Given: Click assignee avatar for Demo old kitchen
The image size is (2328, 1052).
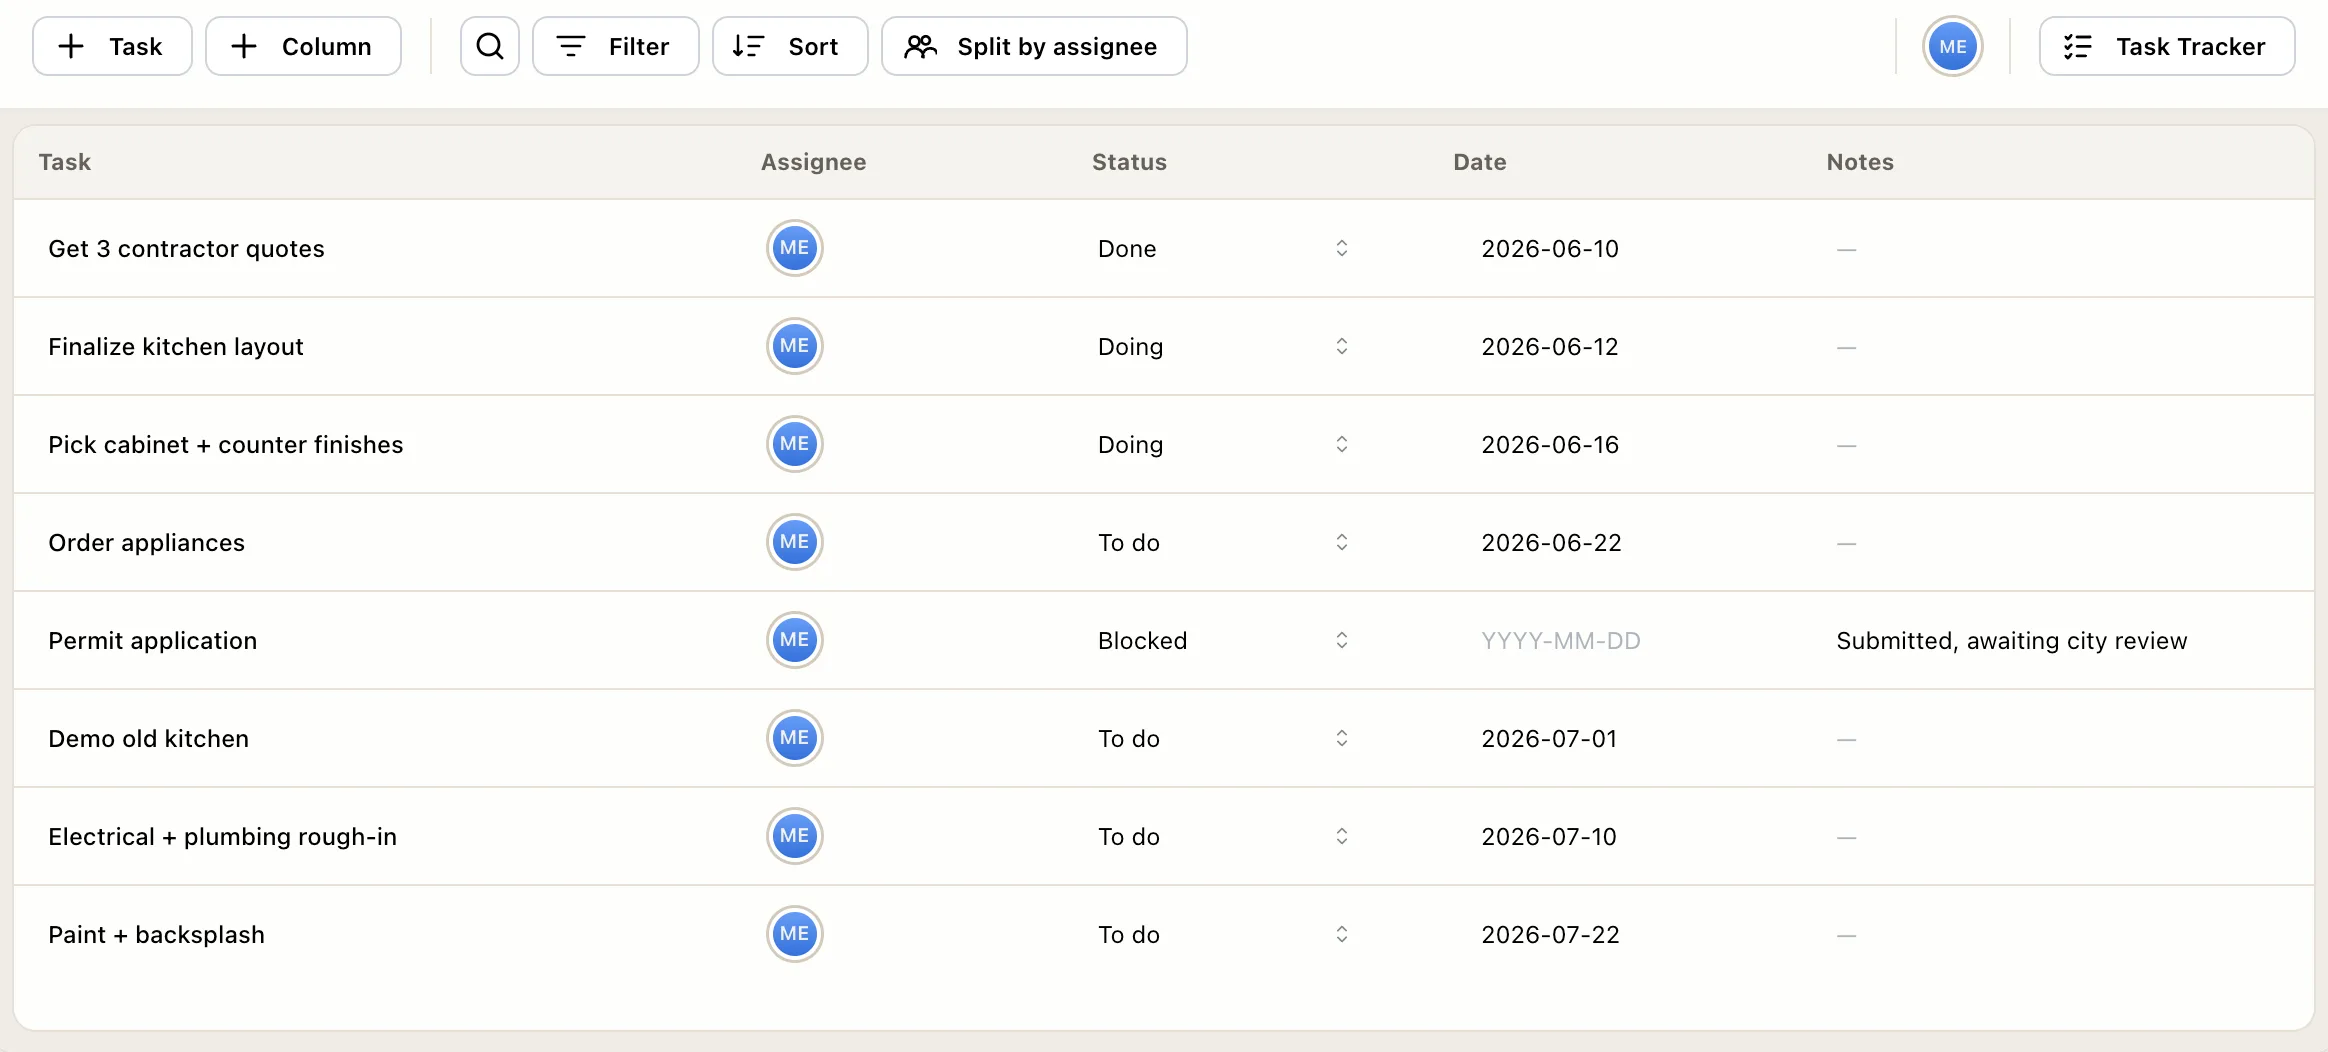Looking at the screenshot, I should point(795,738).
